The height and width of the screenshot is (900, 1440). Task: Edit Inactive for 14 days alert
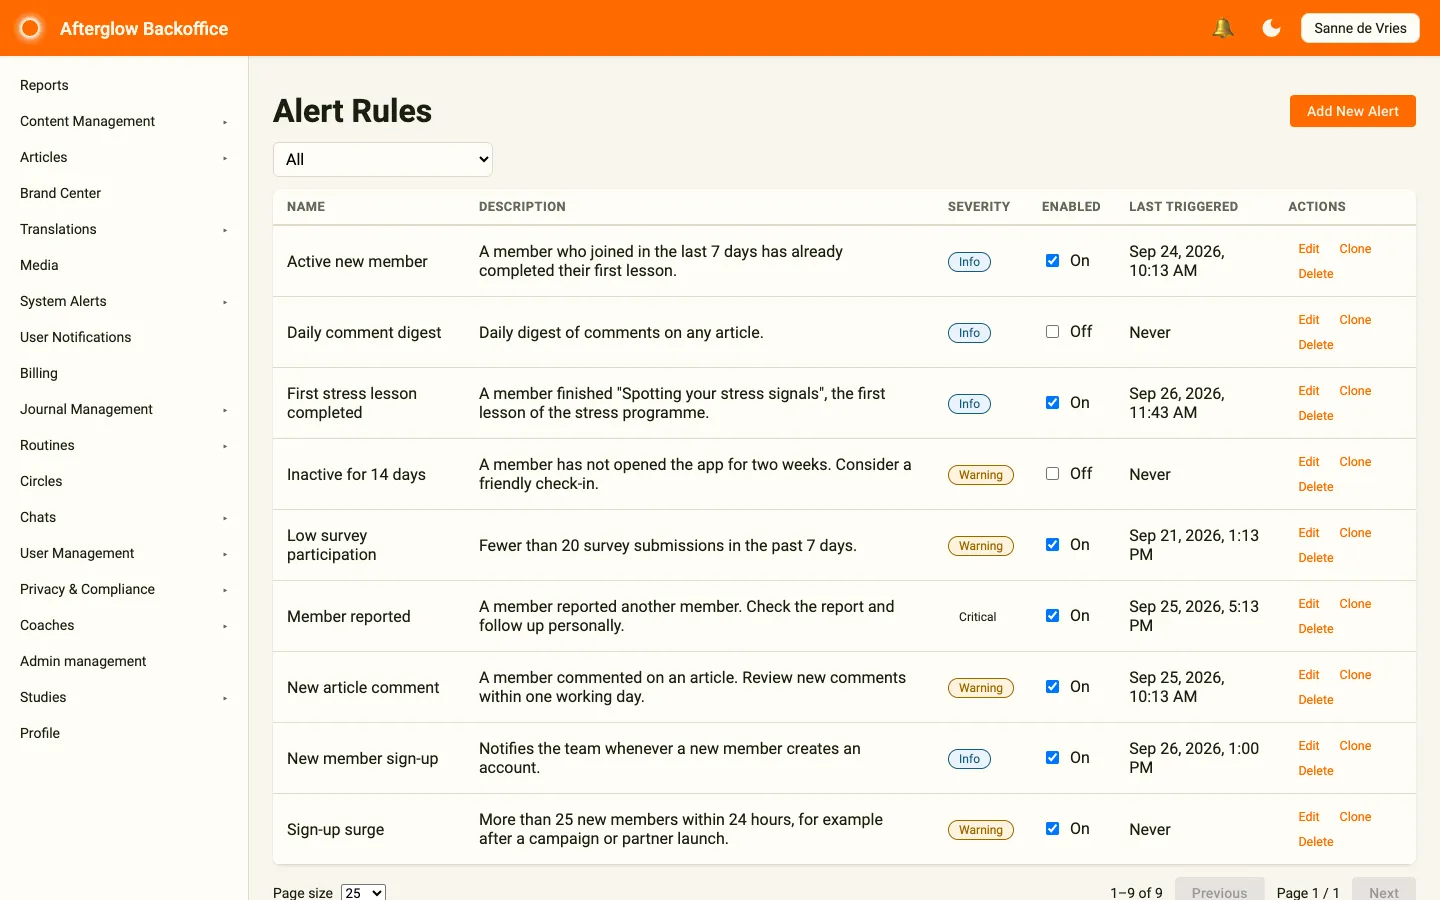1309,462
